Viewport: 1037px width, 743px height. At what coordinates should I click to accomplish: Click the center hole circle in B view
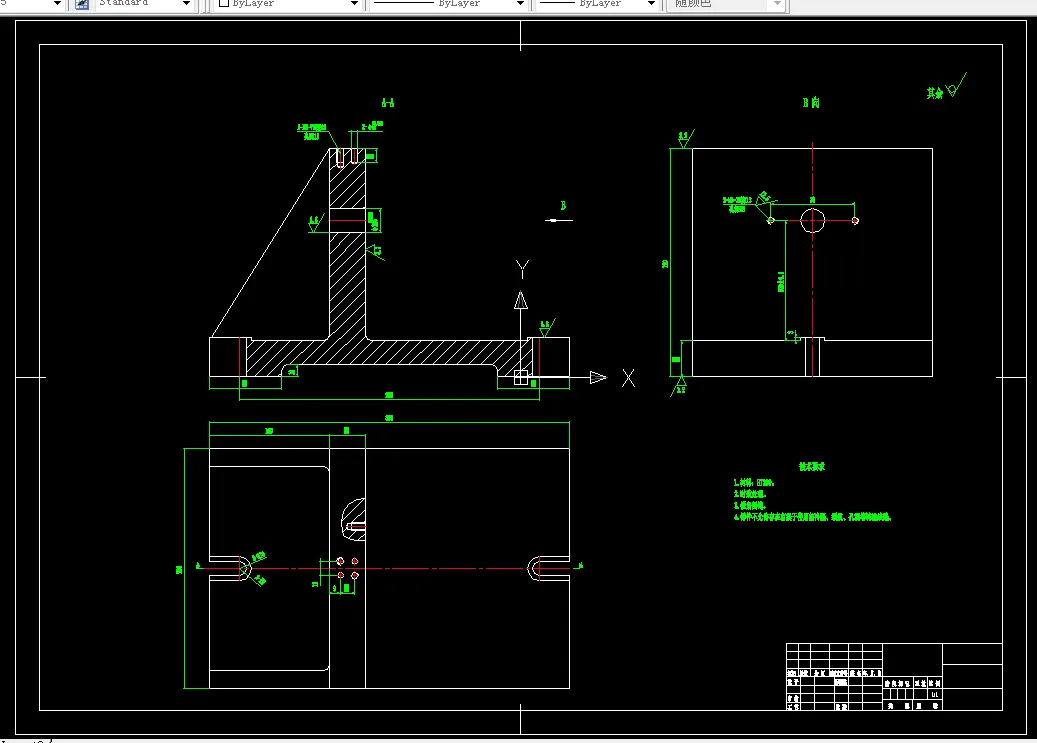(813, 220)
